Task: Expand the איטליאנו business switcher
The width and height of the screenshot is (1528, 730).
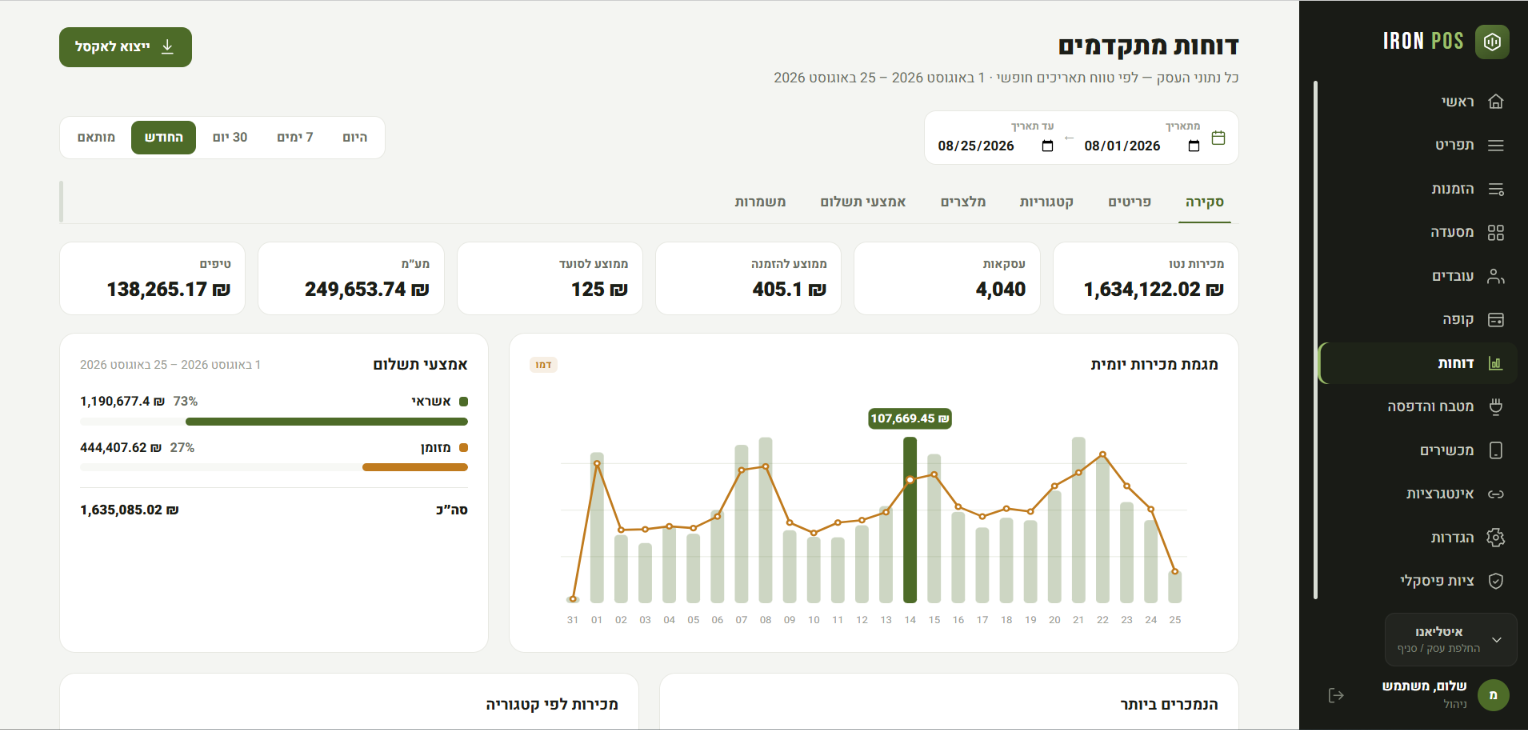Action: pos(1451,640)
